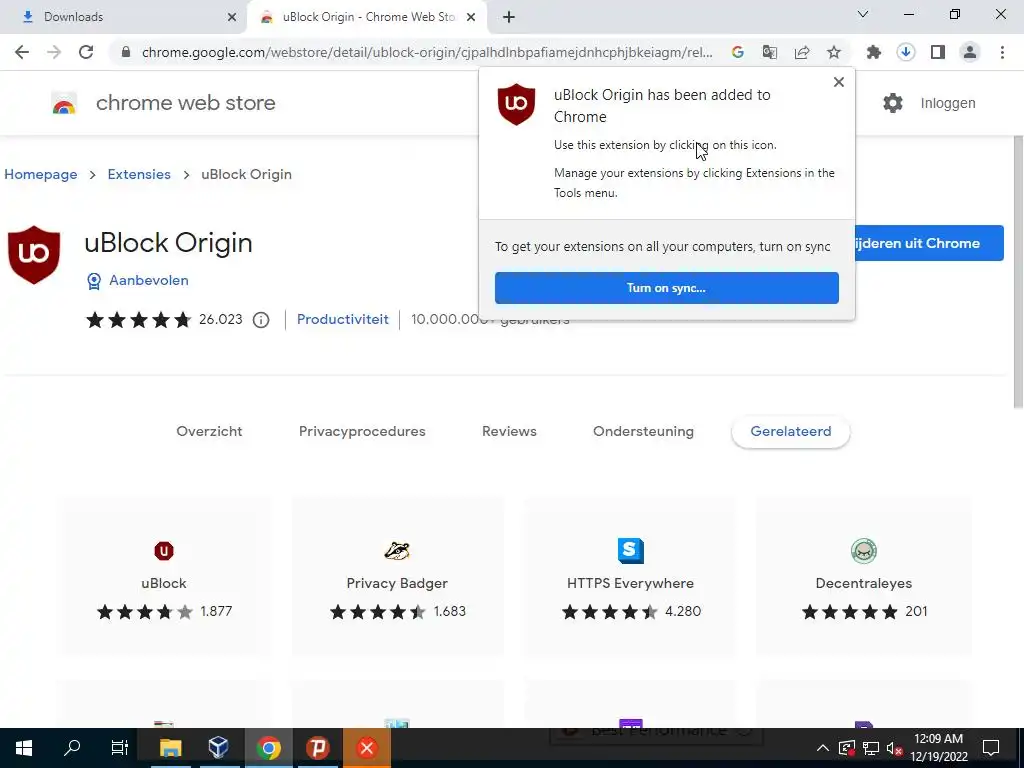The height and width of the screenshot is (768, 1024).
Task: Click the muted volume tray icon
Action: point(894,748)
